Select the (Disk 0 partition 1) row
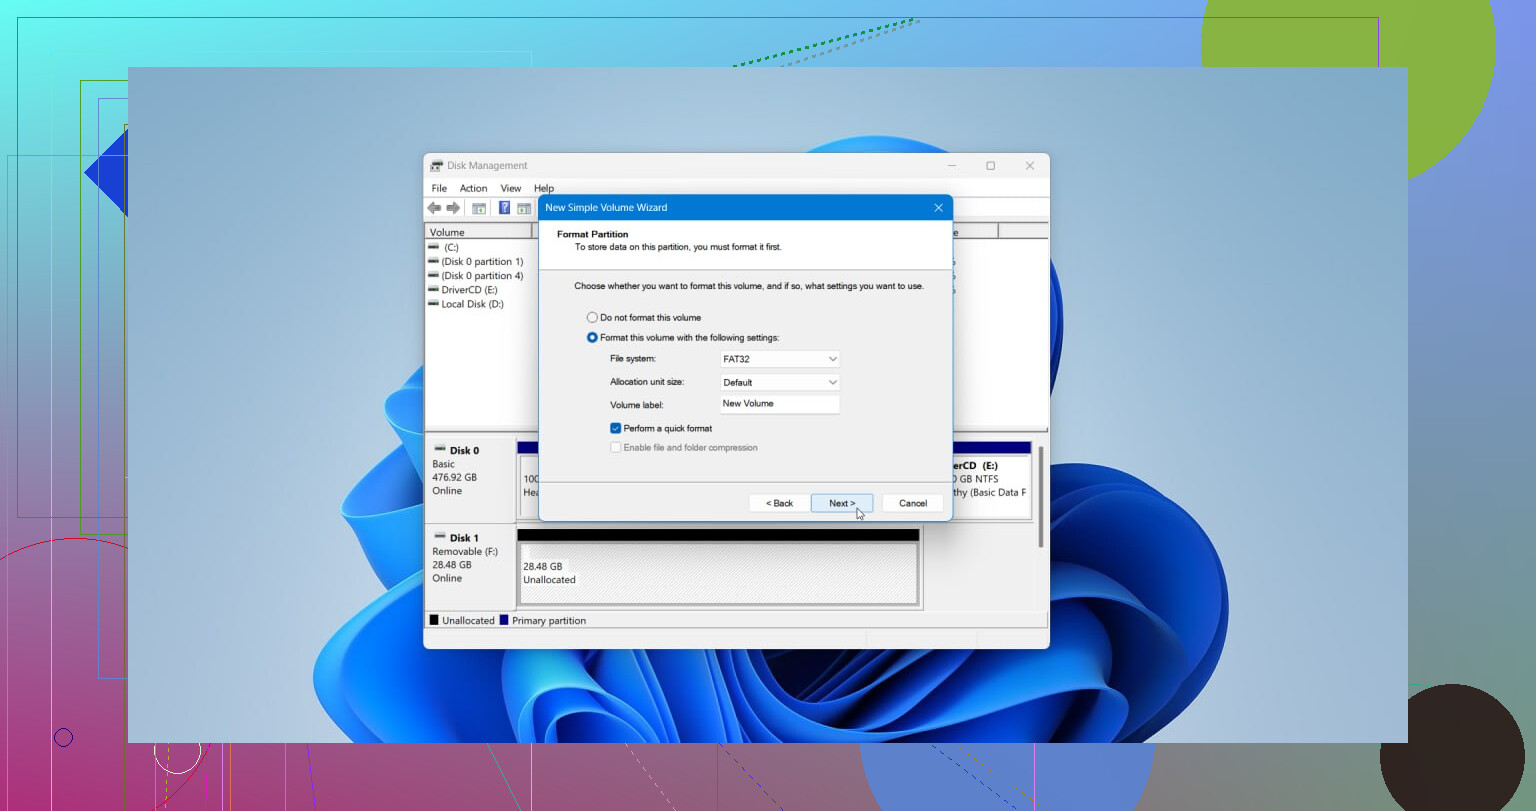This screenshot has width=1536, height=811. click(x=482, y=261)
